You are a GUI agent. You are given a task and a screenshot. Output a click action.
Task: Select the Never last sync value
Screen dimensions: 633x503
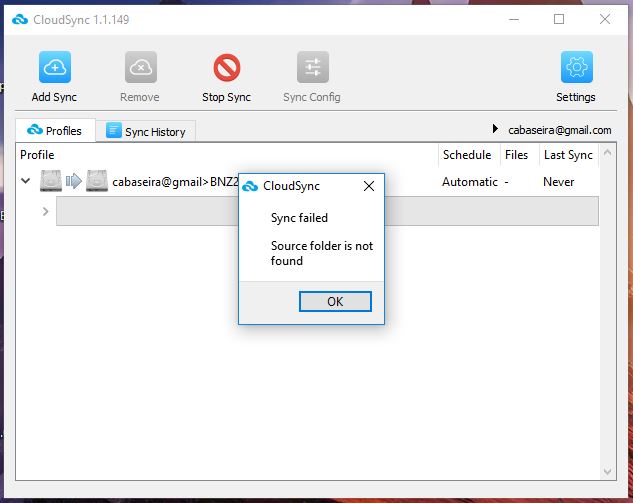pos(558,182)
